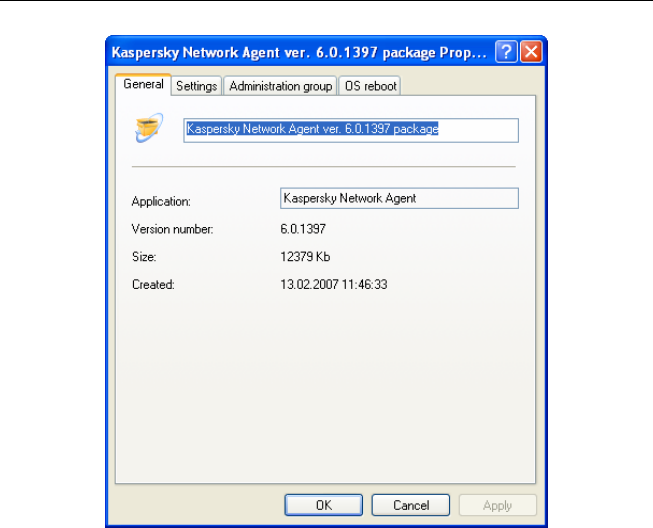The width and height of the screenshot is (653, 528).
Task: Confirm with the OK button
Action: (x=324, y=505)
